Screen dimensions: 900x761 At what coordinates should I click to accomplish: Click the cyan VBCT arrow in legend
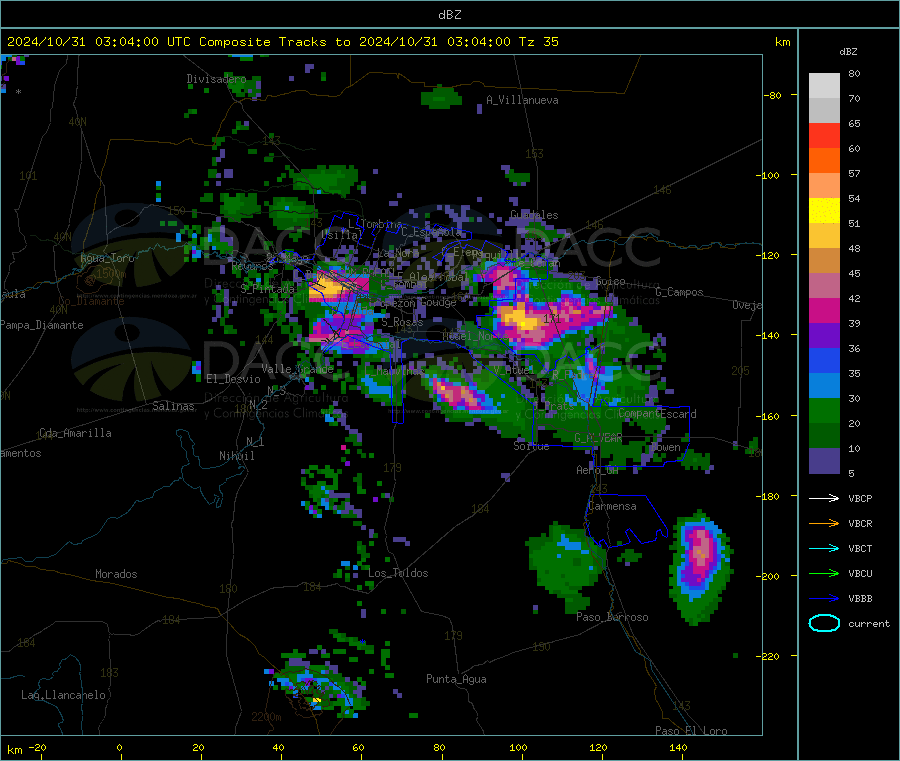click(x=824, y=549)
